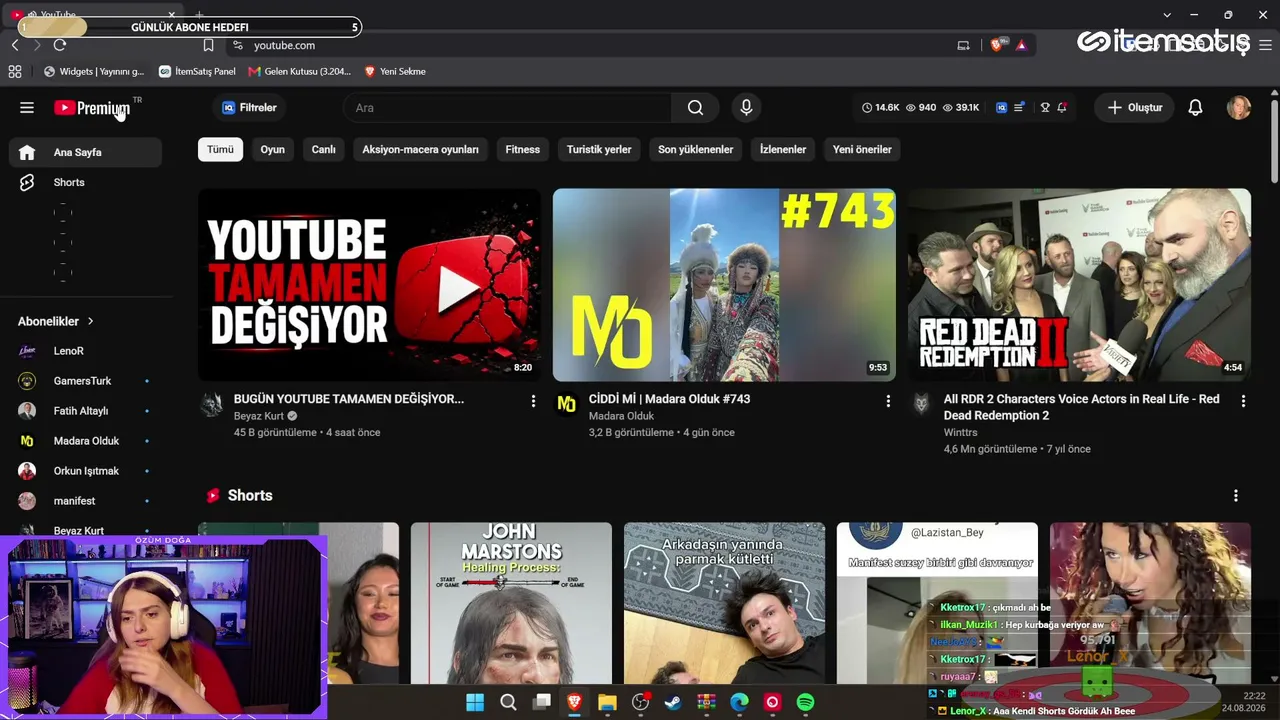Open more options for Beyaz Kurt video
The width and height of the screenshot is (1280, 720).
(x=533, y=401)
